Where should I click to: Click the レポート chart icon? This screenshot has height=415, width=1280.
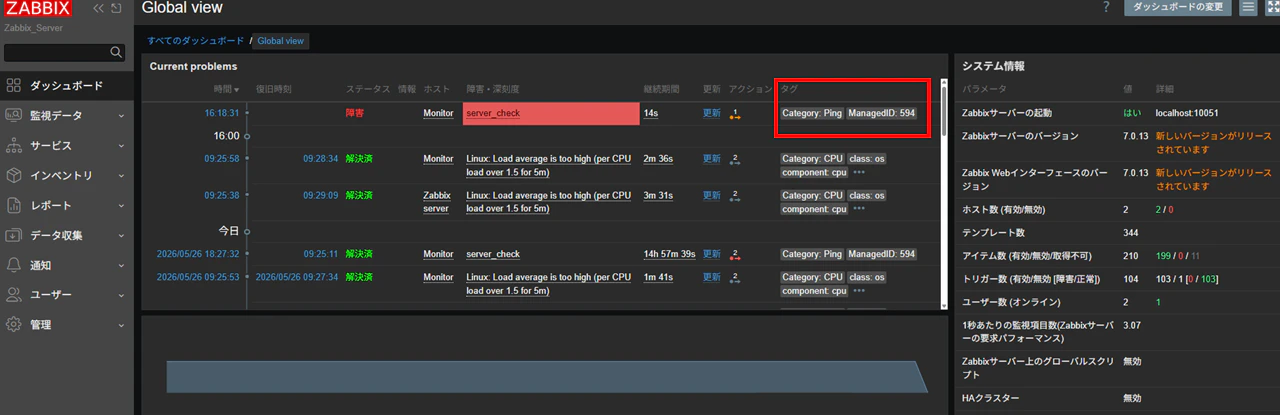(x=14, y=206)
